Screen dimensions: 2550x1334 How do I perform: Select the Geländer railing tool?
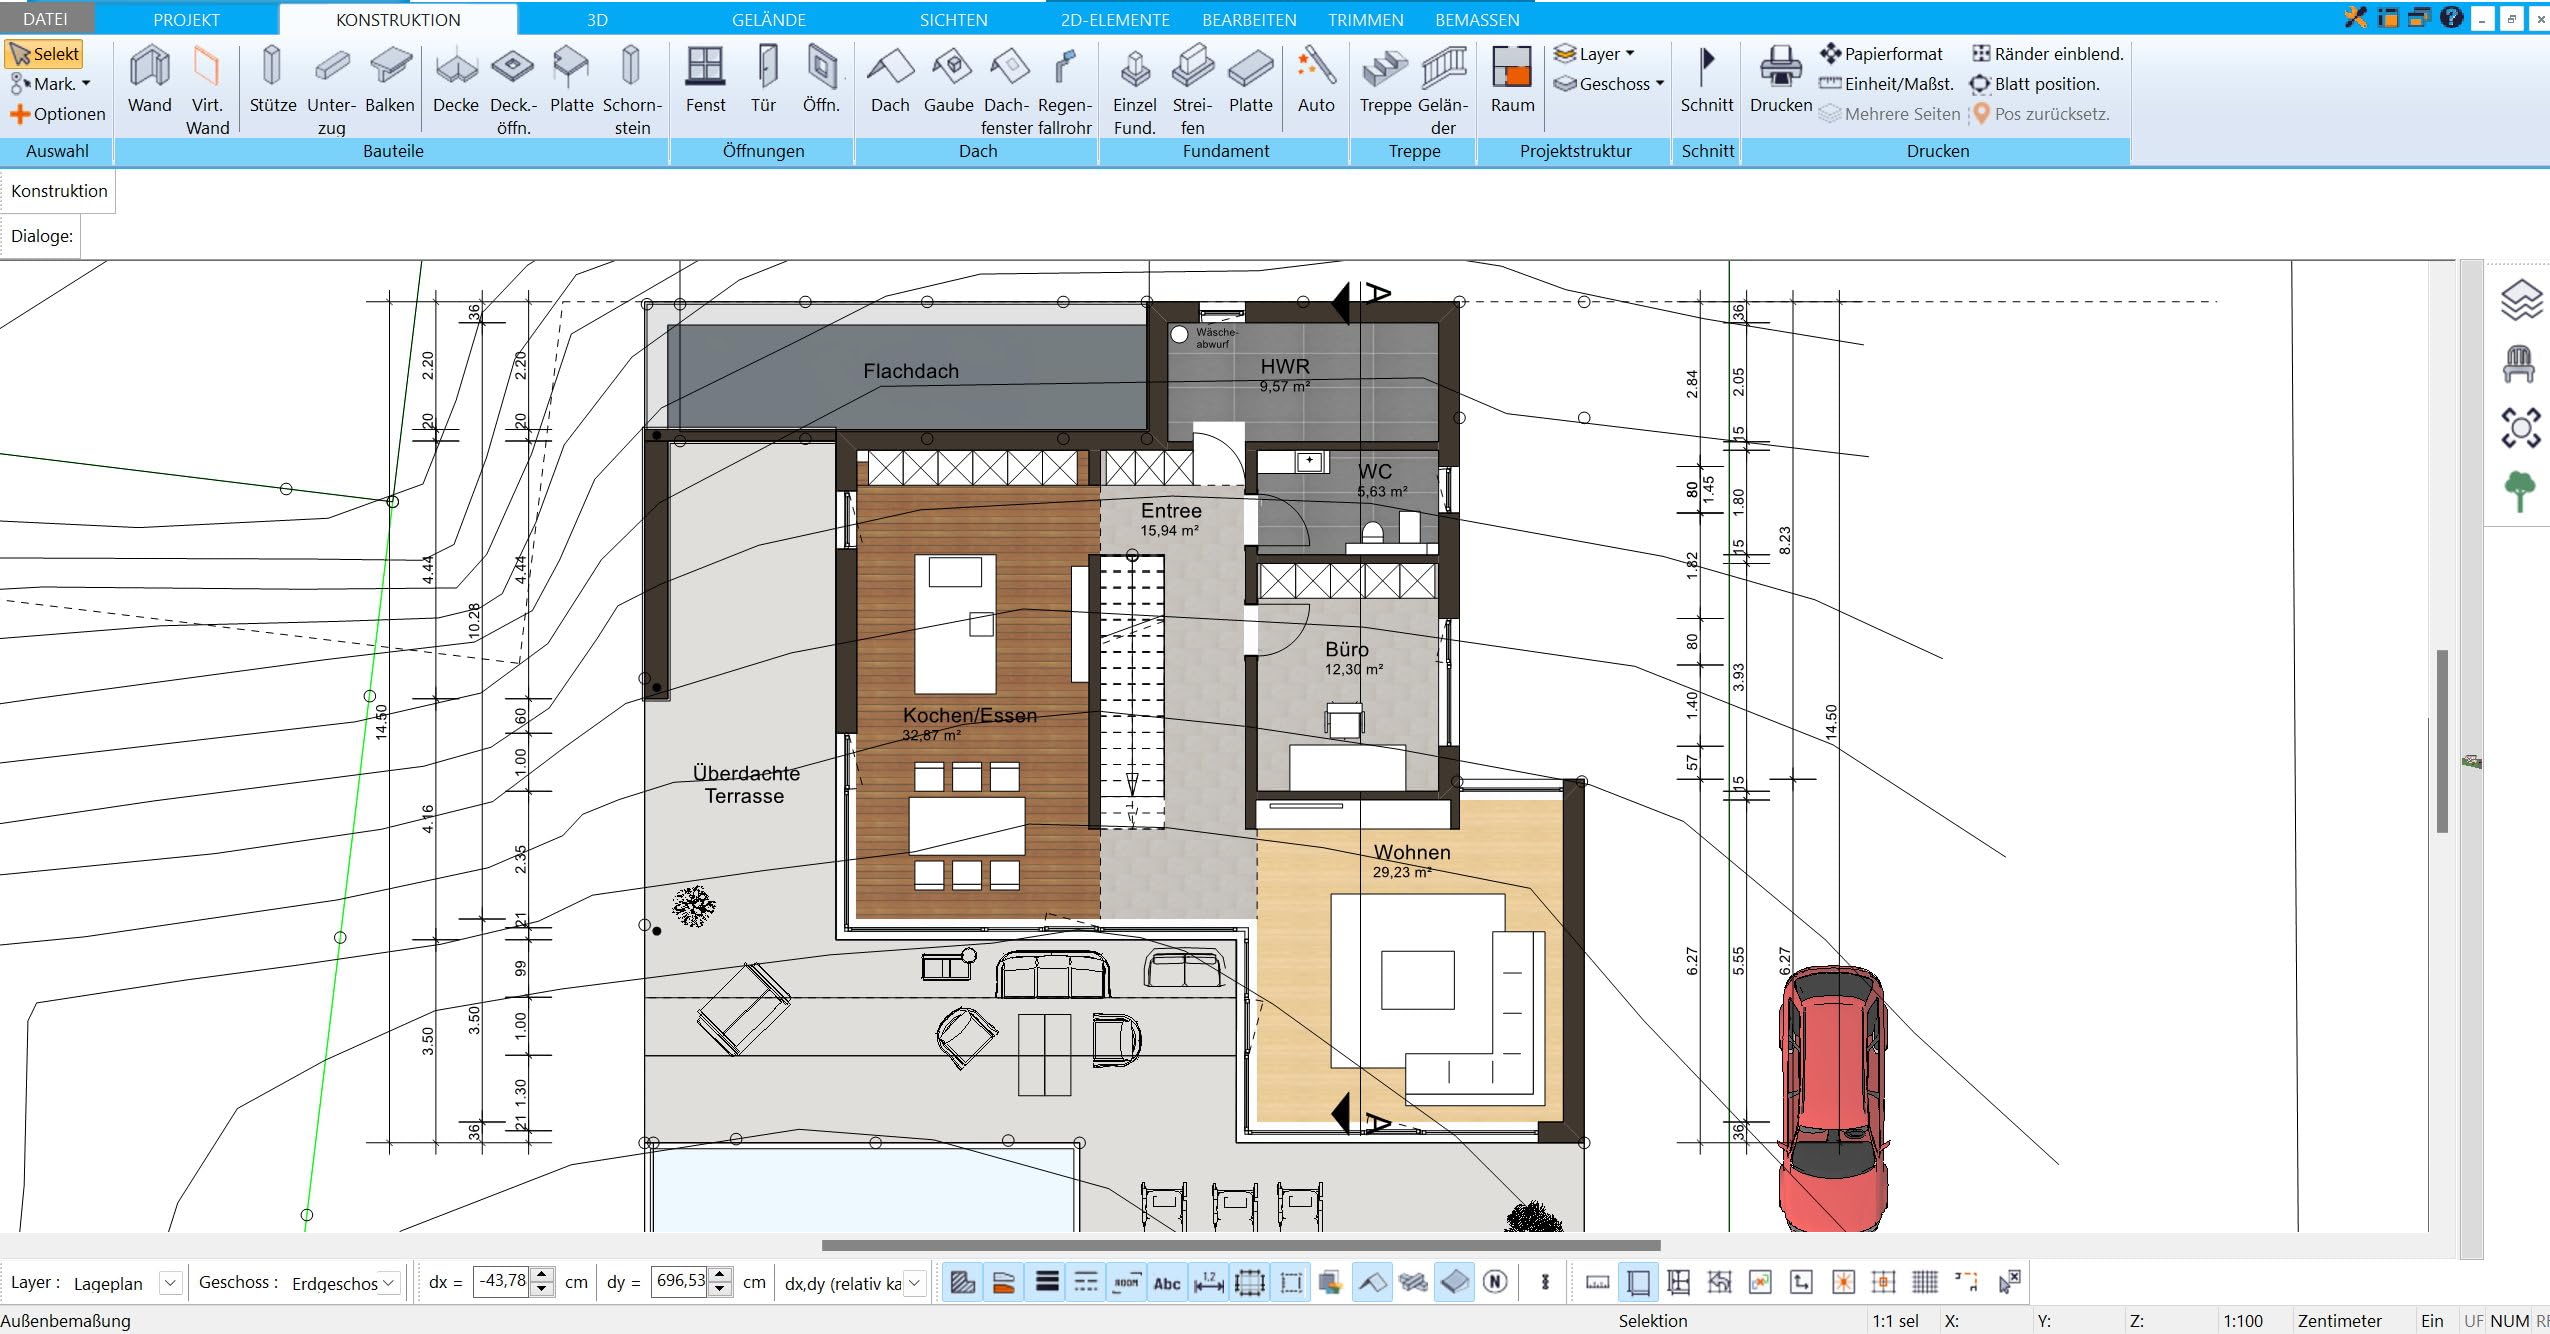pos(1443,90)
